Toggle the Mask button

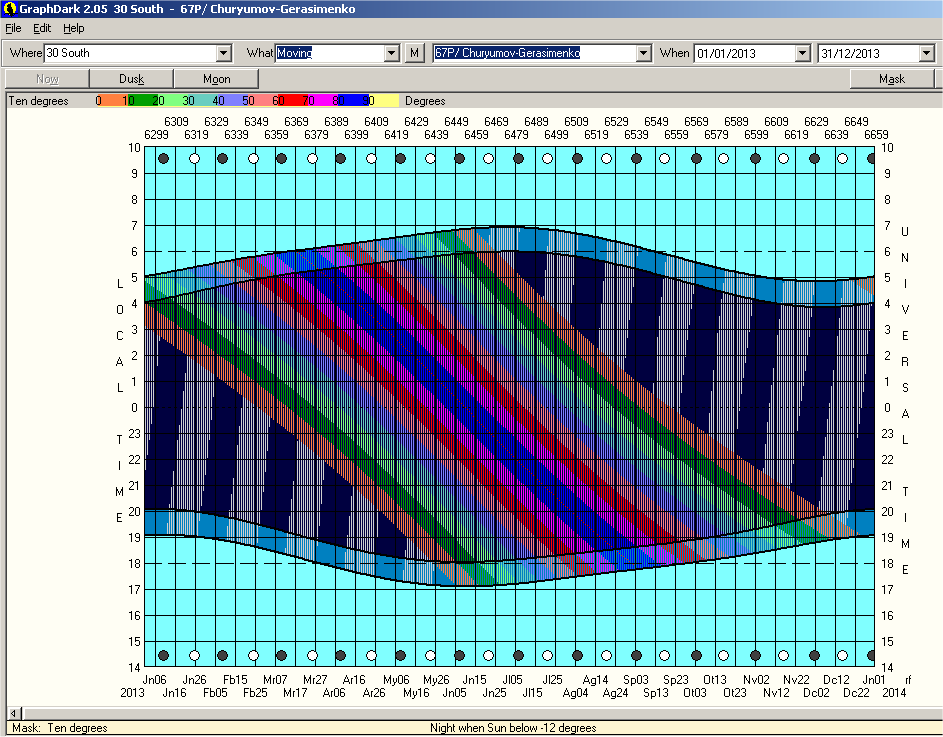[891, 79]
